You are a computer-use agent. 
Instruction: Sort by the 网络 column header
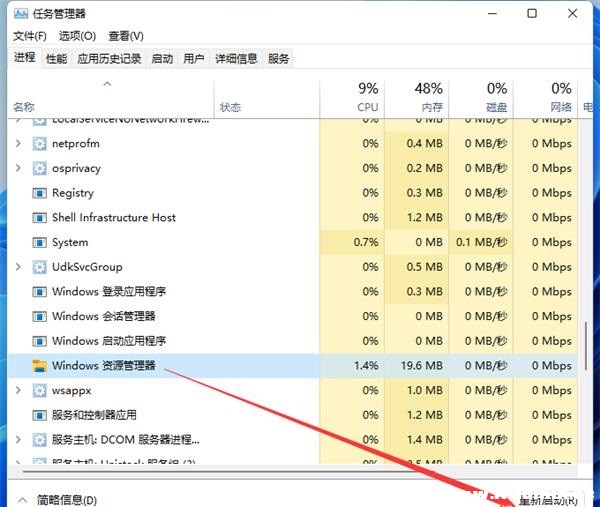546,98
